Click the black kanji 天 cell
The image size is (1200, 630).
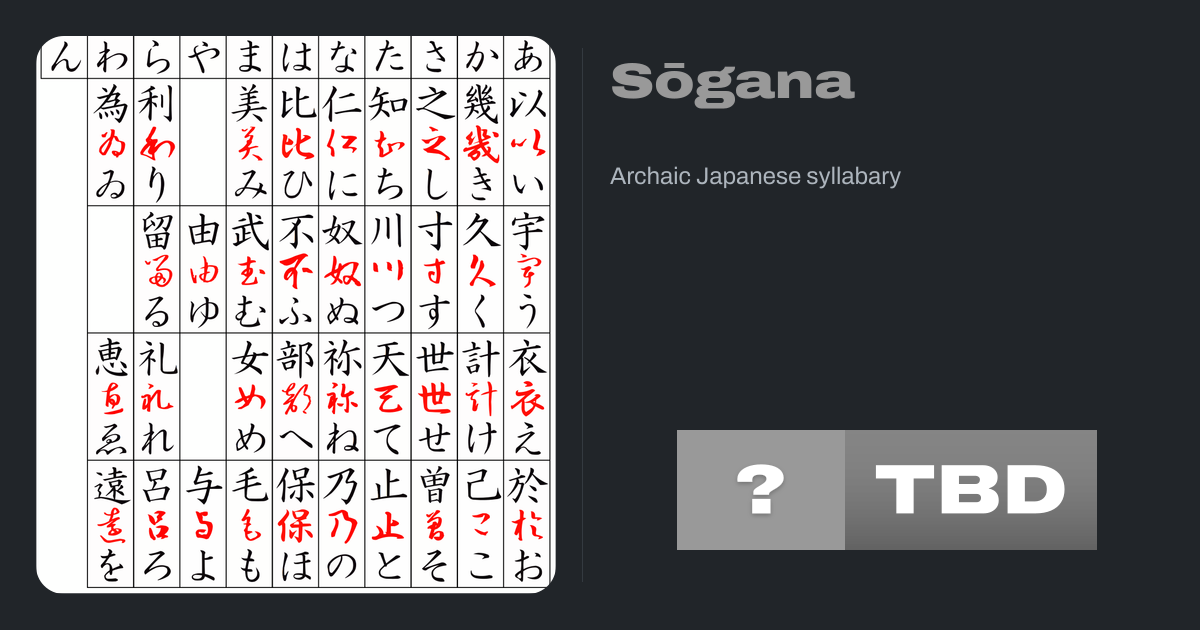coord(388,358)
